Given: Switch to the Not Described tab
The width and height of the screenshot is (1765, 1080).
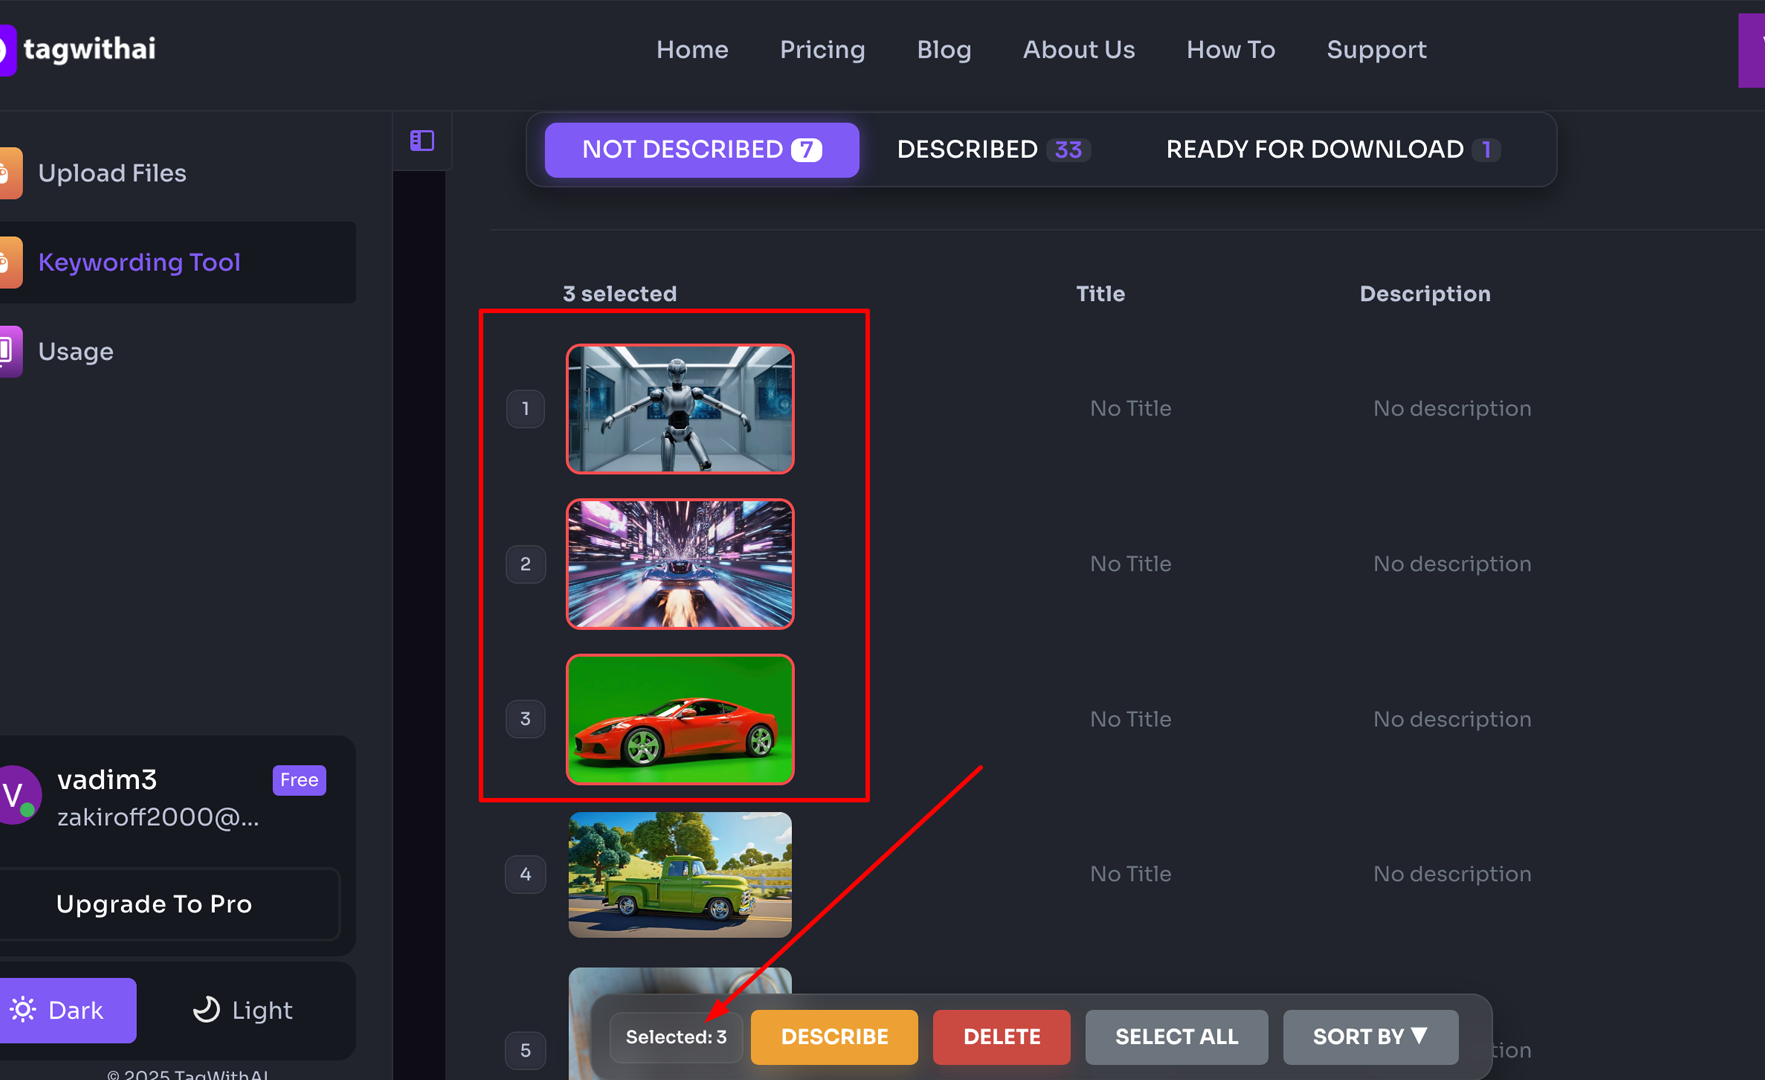Looking at the screenshot, I should [x=701, y=150].
